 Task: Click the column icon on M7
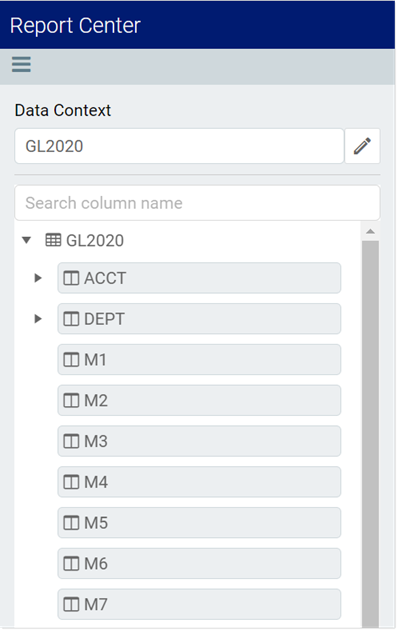coord(71,604)
